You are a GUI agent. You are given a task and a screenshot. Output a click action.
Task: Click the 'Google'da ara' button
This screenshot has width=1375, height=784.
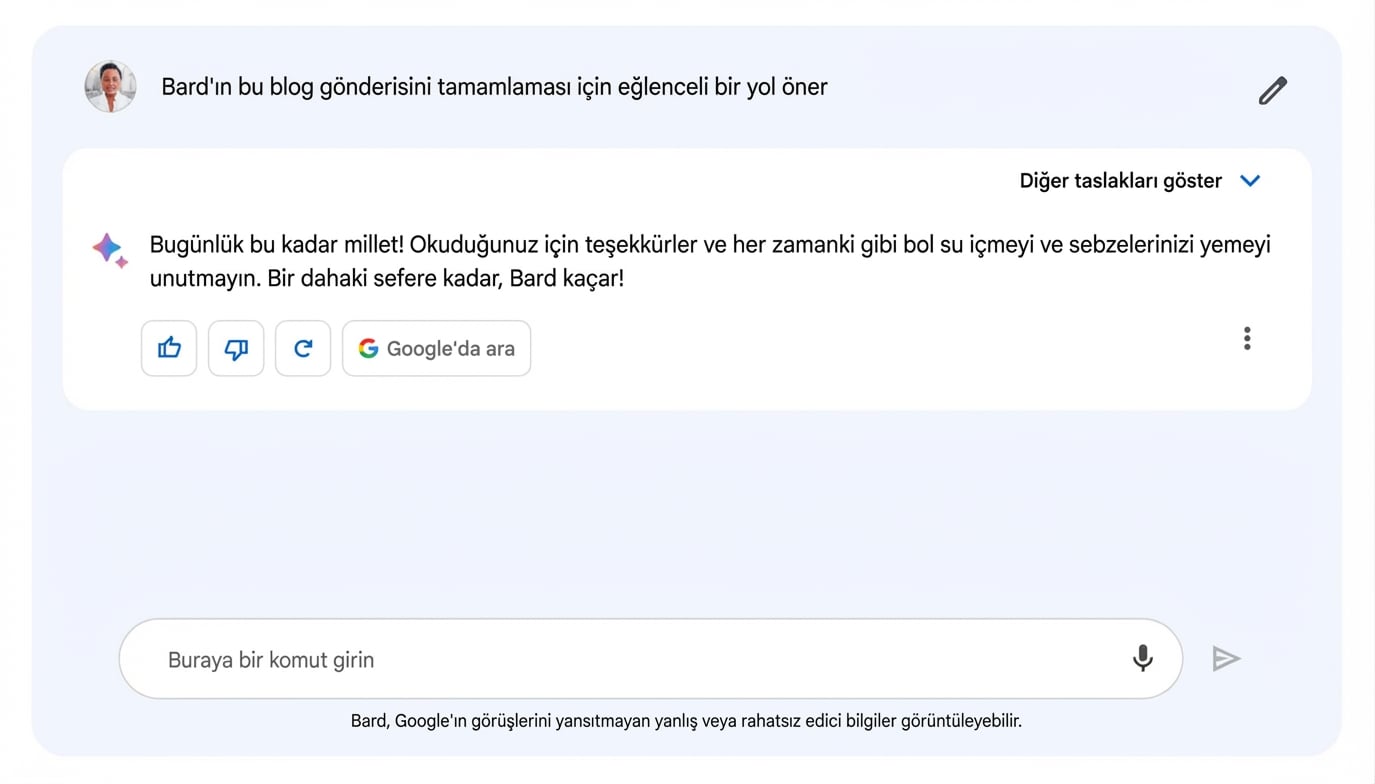click(x=436, y=348)
